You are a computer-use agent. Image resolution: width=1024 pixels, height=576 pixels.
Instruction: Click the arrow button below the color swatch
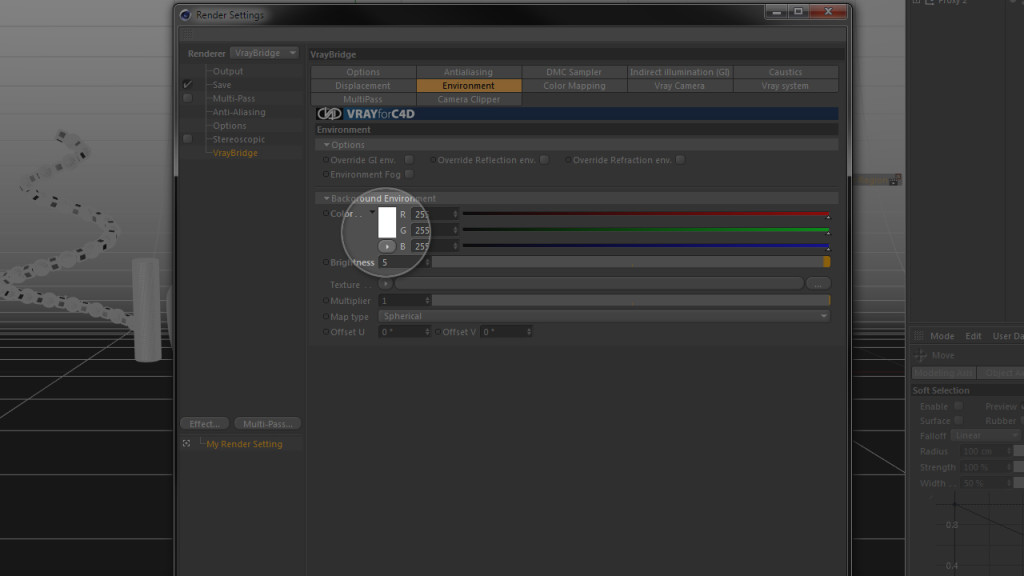point(387,246)
